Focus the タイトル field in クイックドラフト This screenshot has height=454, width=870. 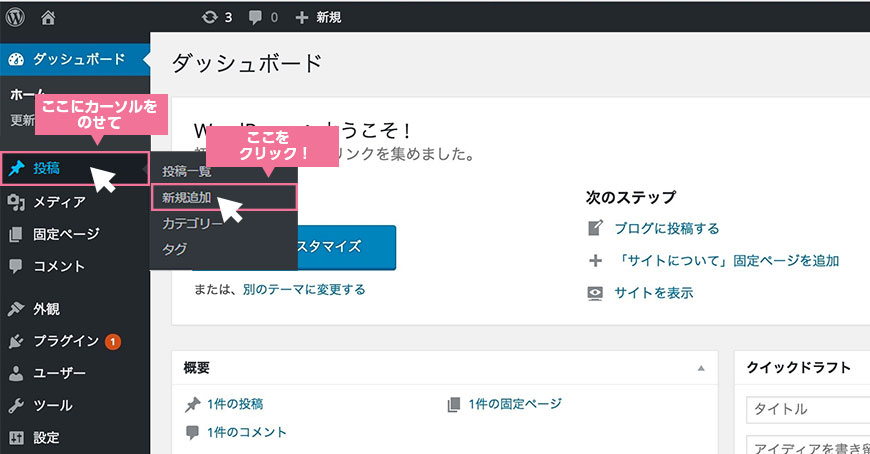[808, 410]
